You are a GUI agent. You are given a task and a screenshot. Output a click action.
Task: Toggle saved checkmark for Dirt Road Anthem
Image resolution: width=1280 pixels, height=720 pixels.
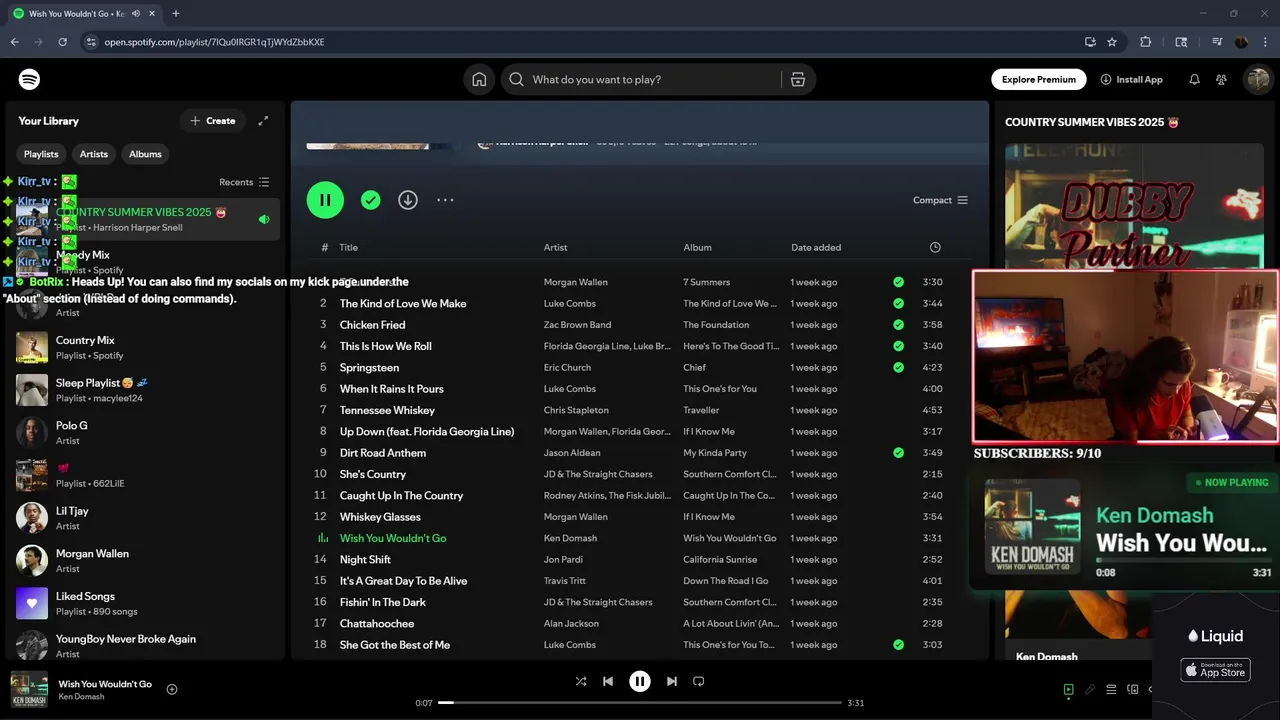coord(899,453)
